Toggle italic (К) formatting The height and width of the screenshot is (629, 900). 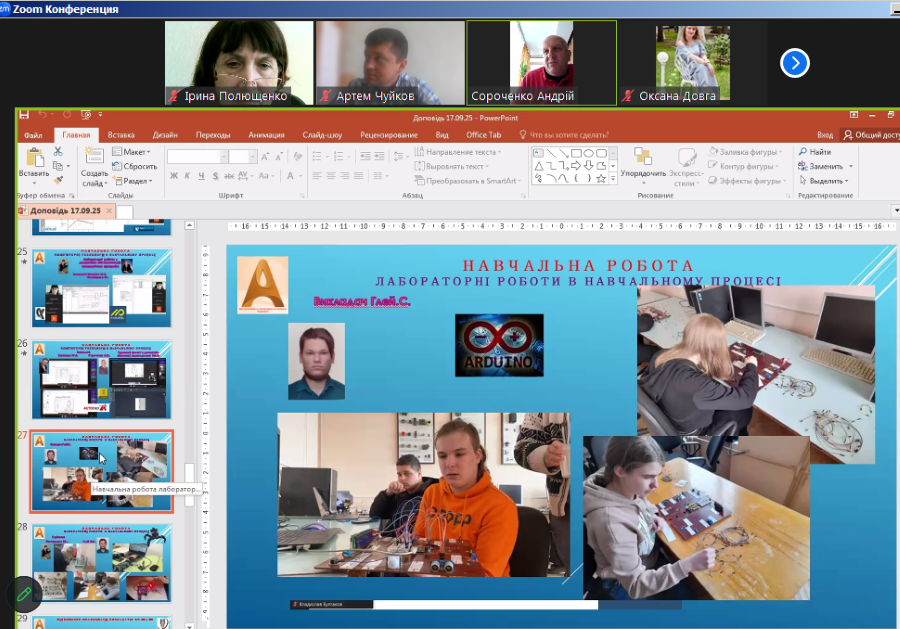tap(188, 176)
